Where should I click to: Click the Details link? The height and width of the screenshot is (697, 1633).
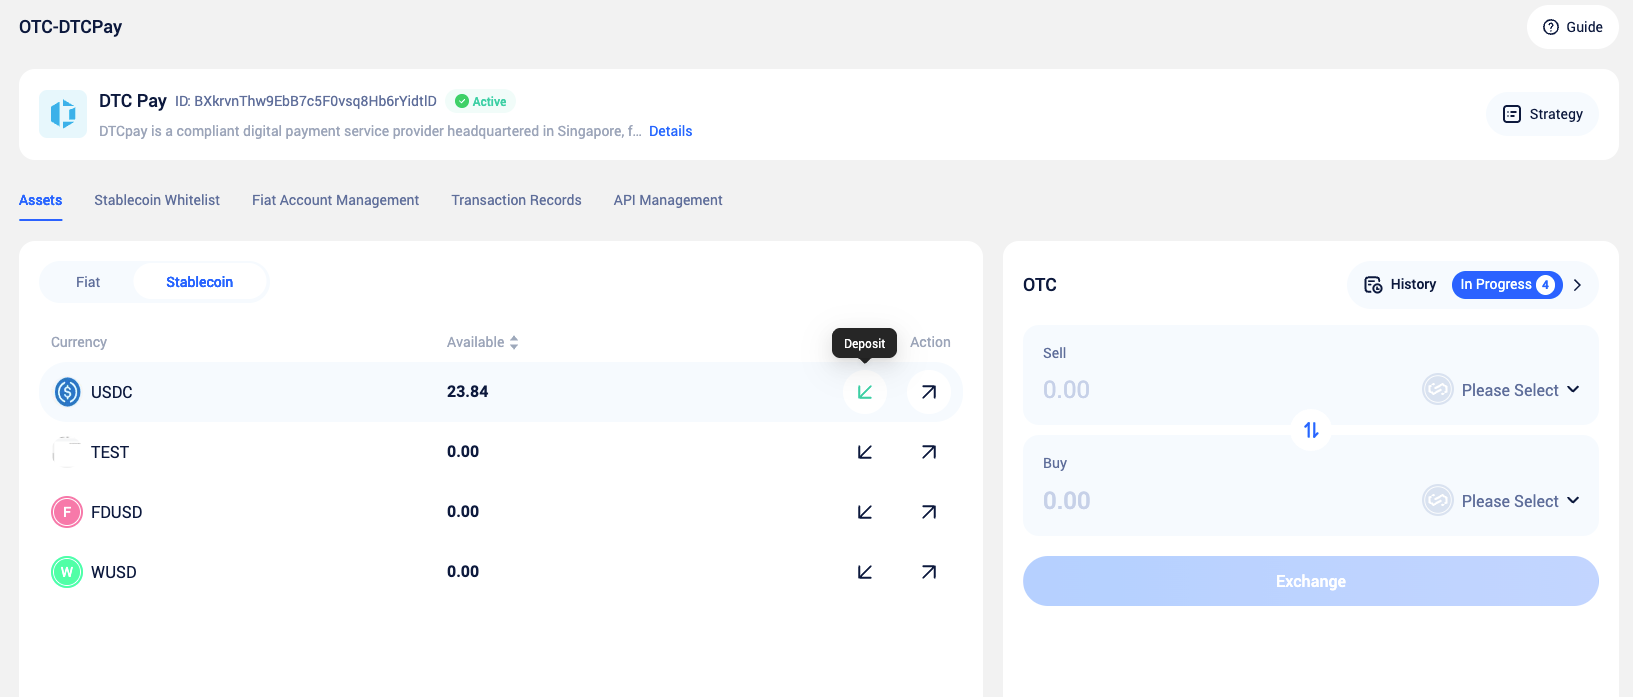pyautogui.click(x=670, y=131)
